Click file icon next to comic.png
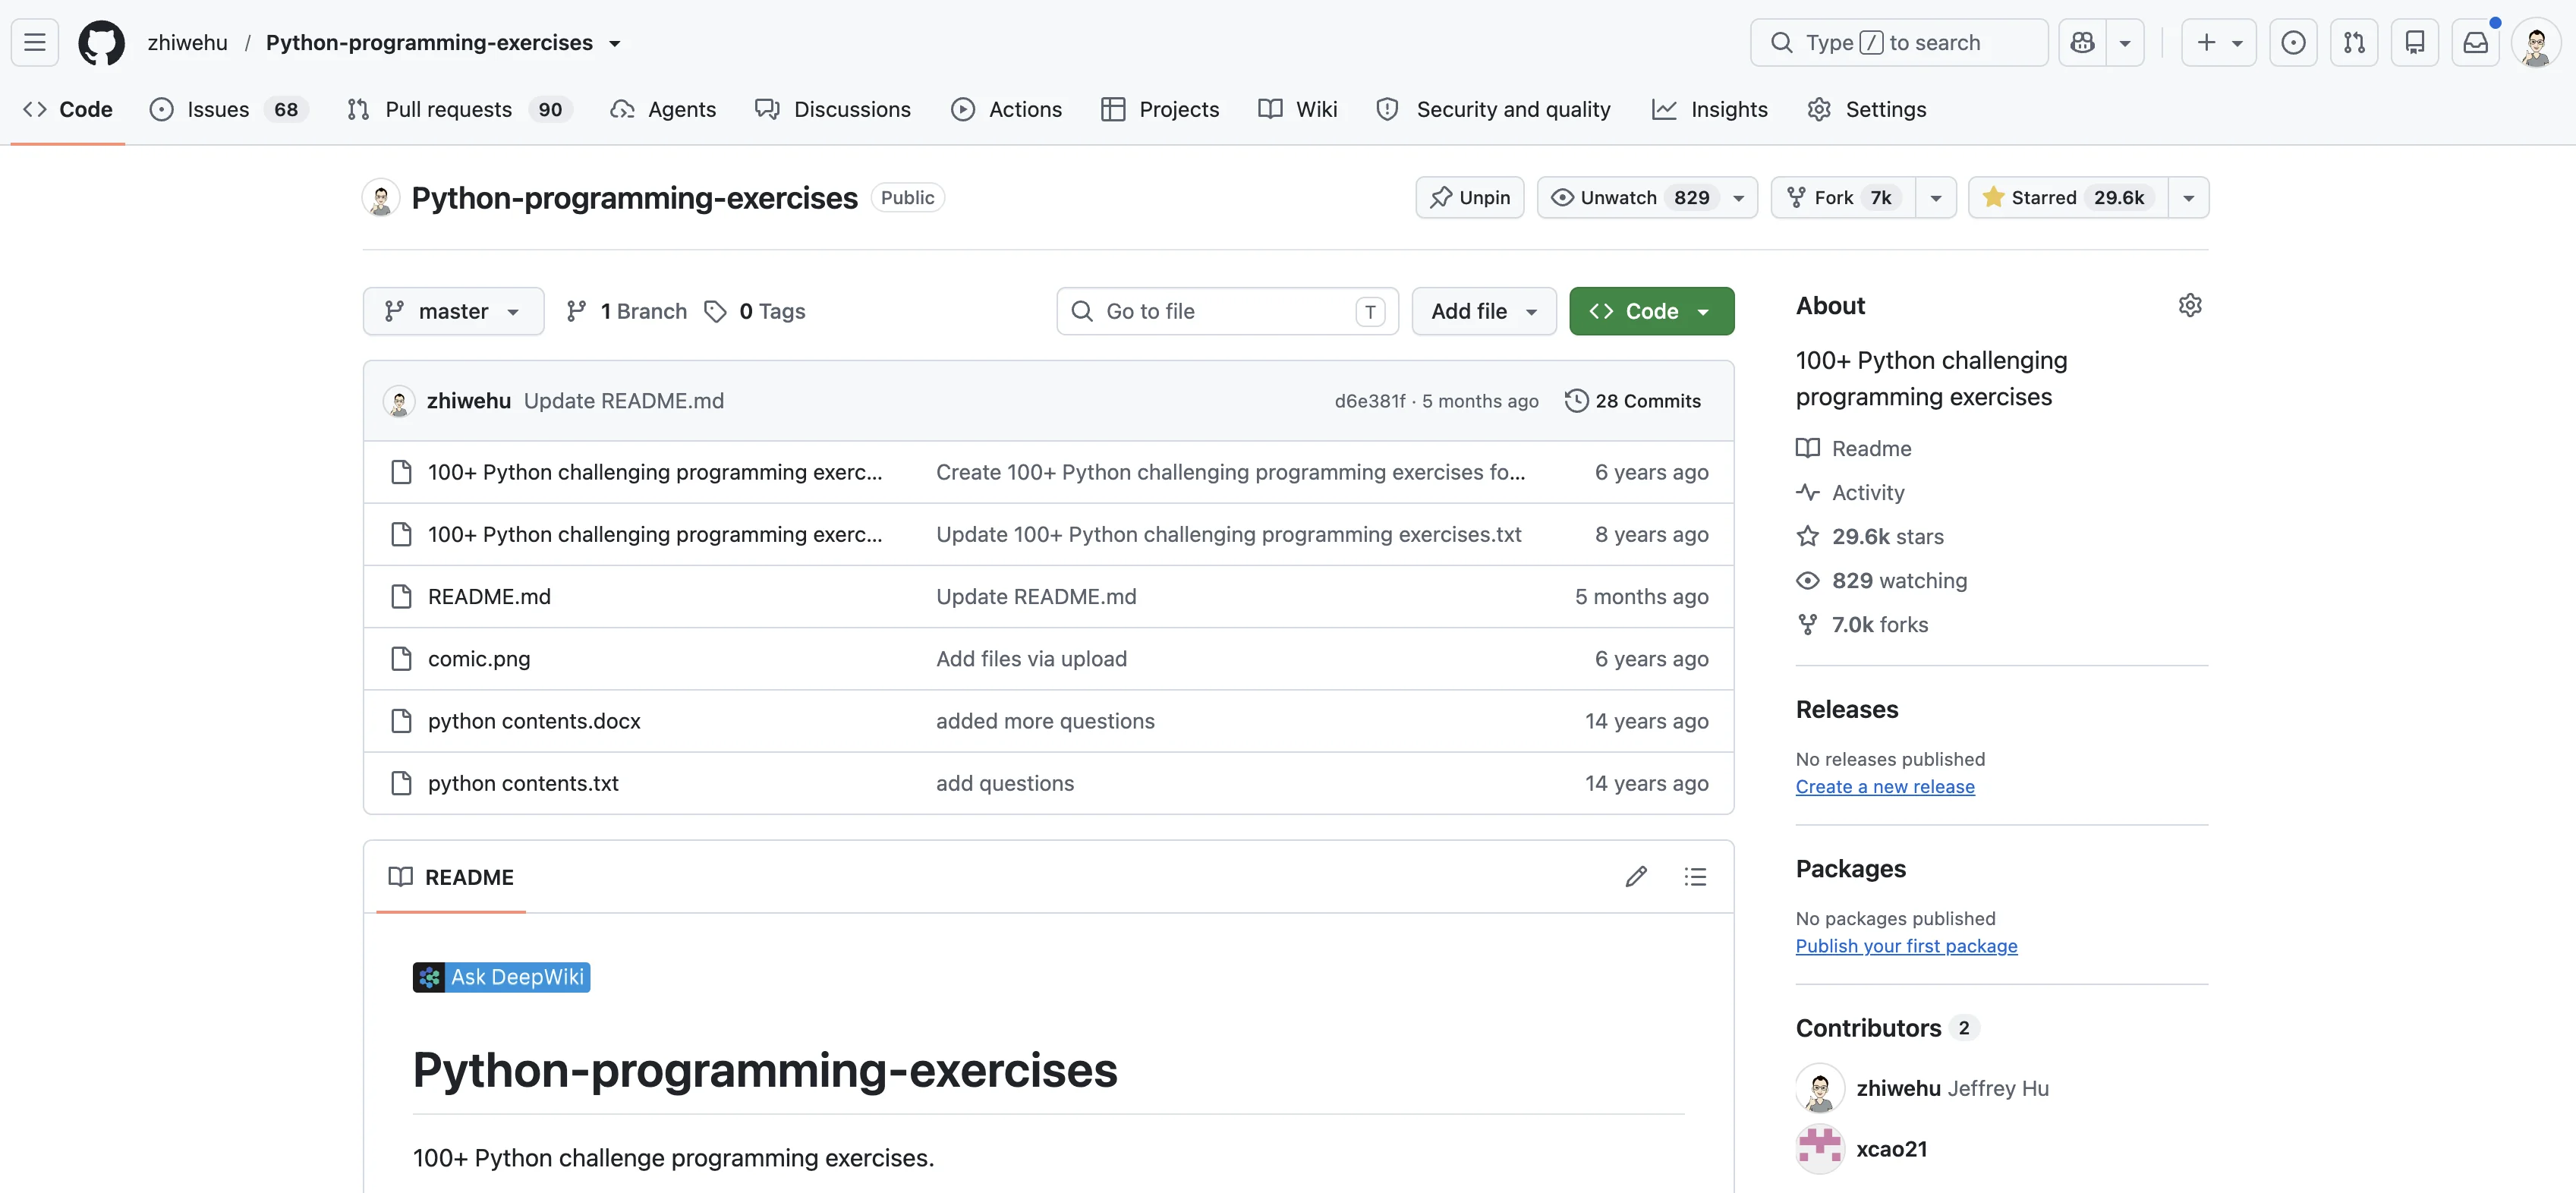This screenshot has width=2576, height=1193. (x=401, y=659)
